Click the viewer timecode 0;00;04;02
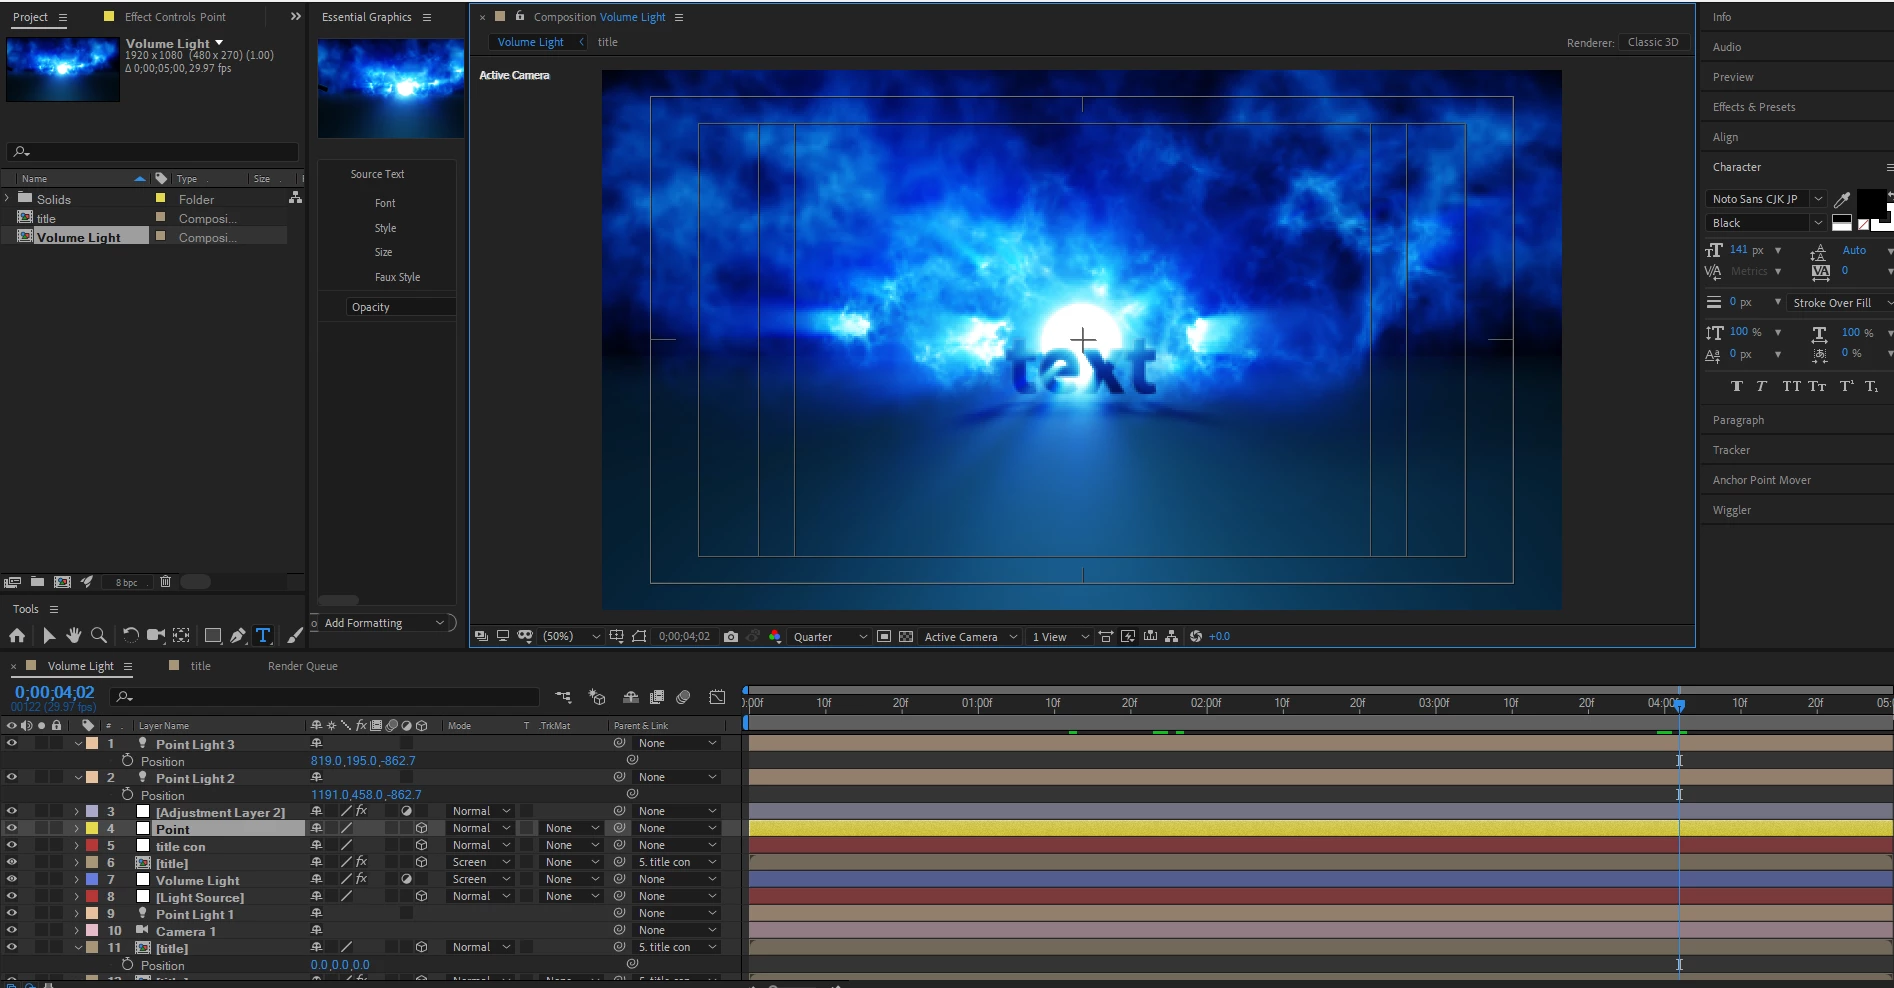 coord(684,636)
